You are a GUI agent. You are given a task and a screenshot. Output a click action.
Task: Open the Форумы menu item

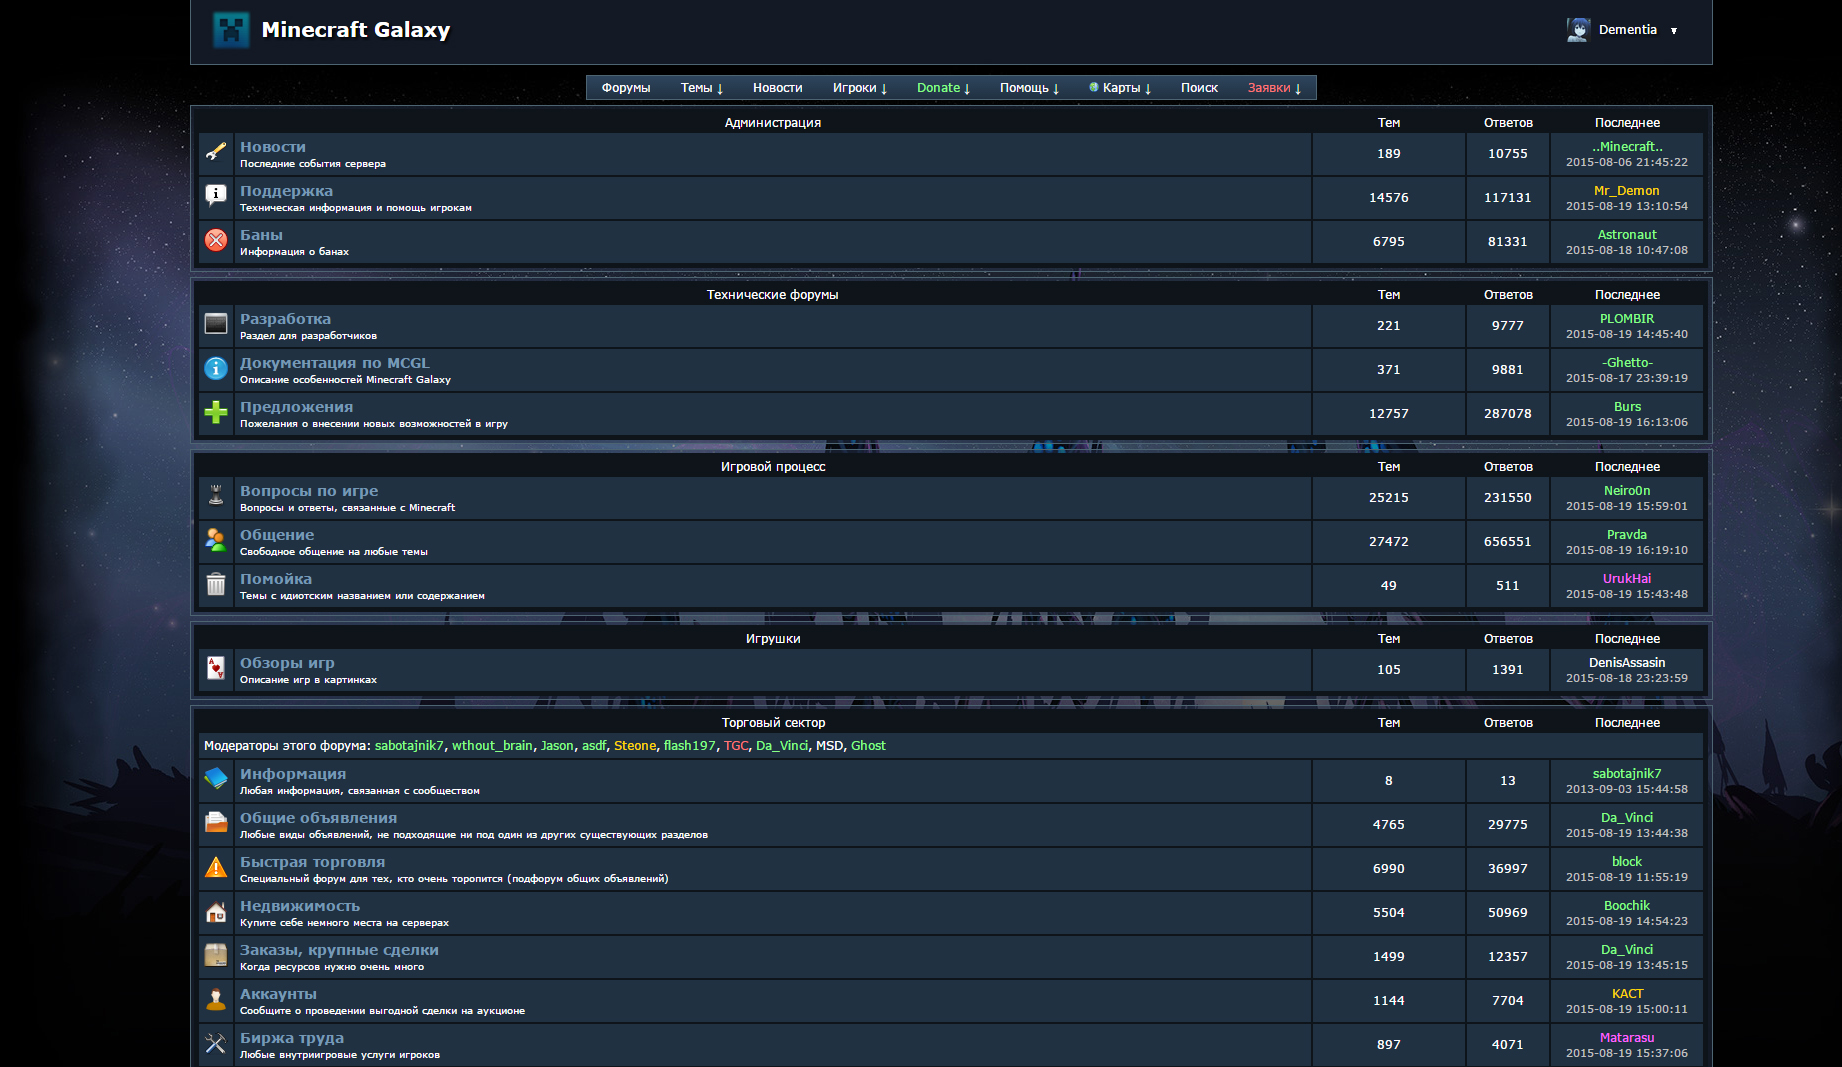626,88
